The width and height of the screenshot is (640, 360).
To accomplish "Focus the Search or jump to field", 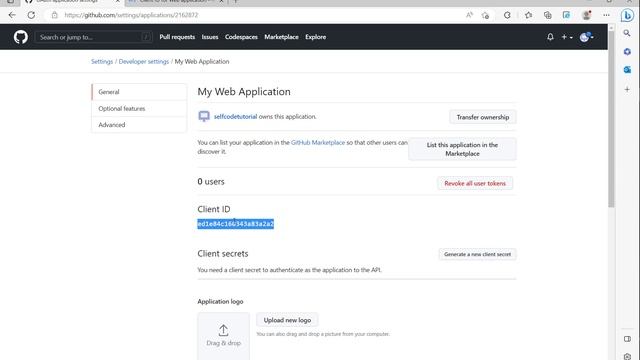I will pyautogui.click(x=93, y=37).
